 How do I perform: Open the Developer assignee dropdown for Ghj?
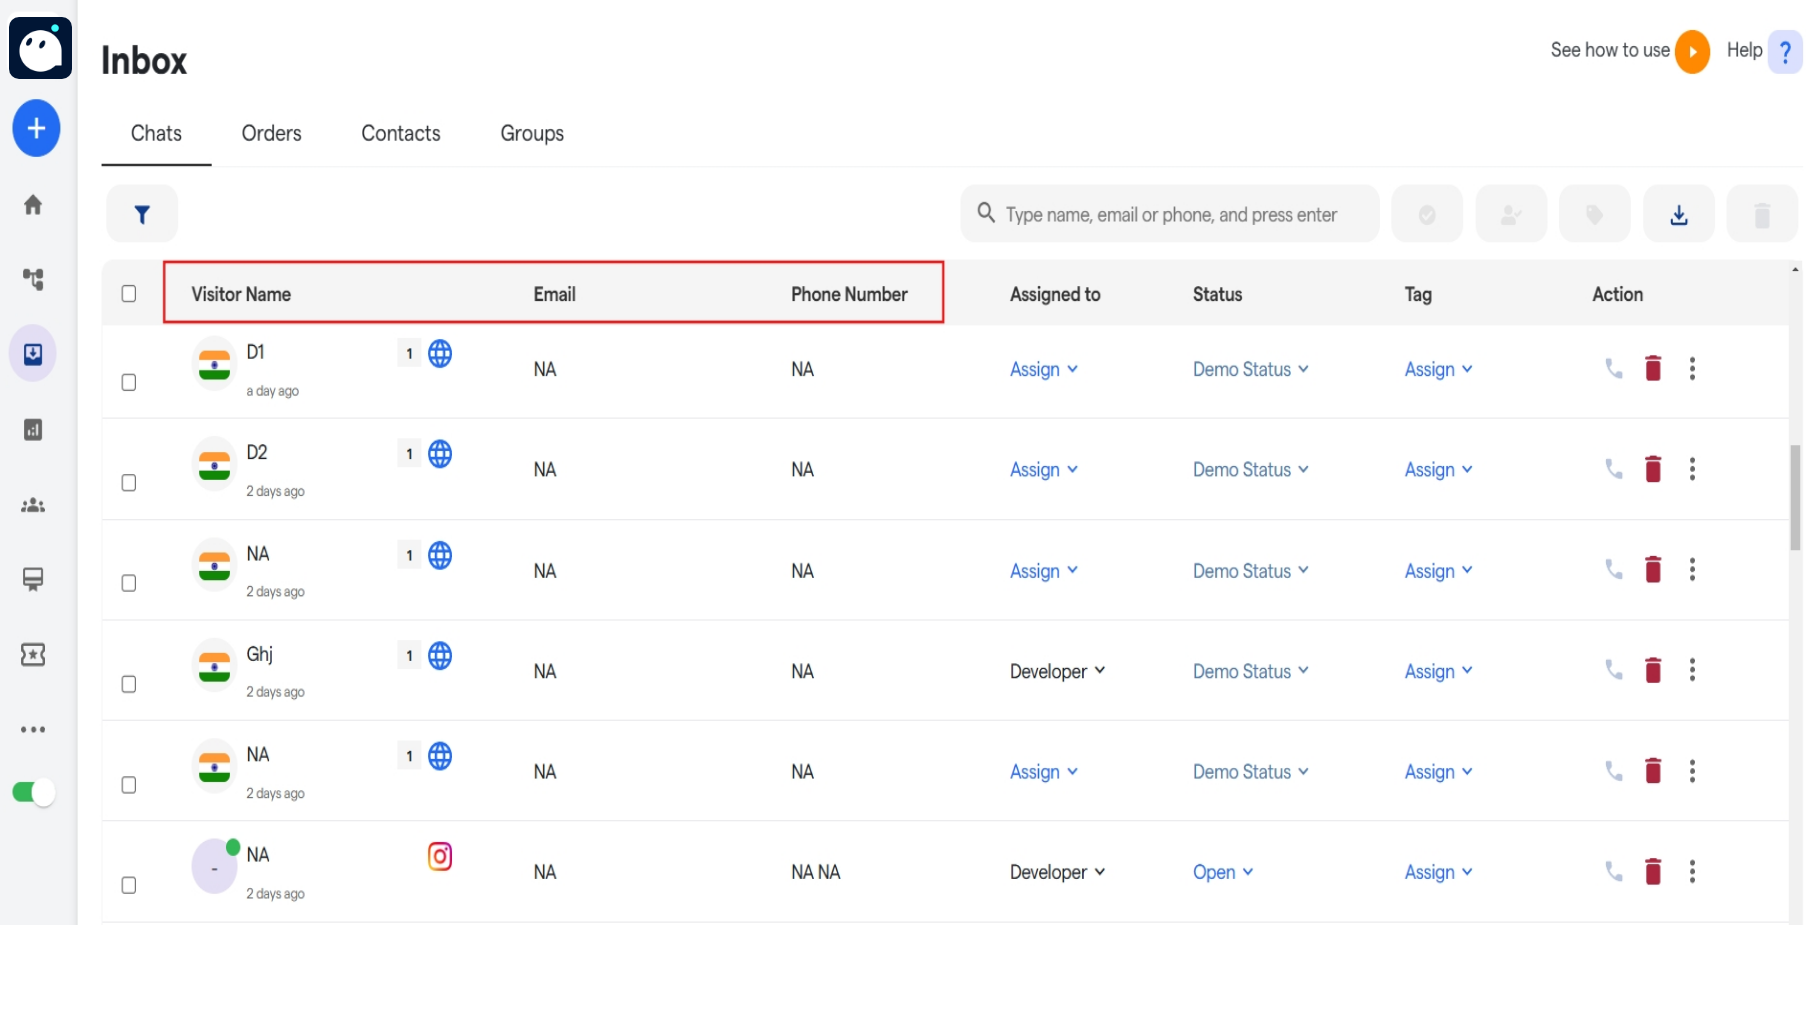(1056, 672)
